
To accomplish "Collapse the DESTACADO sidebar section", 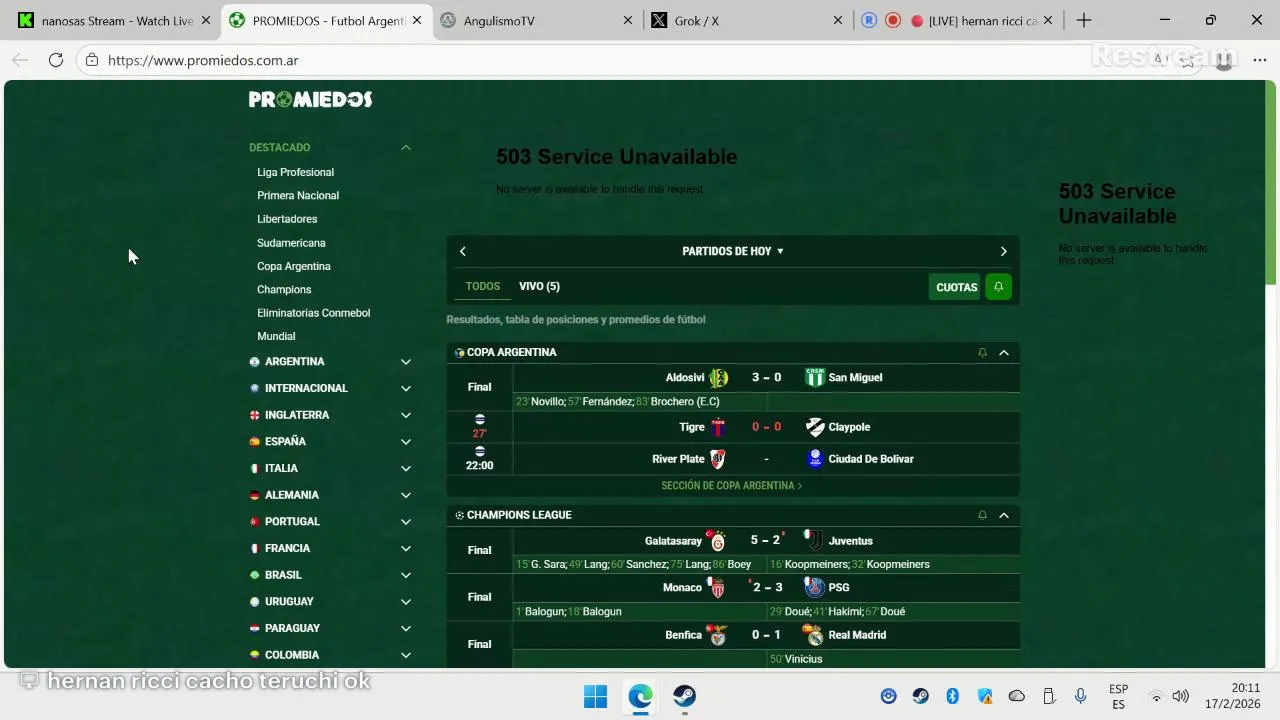I will pyautogui.click(x=406, y=147).
